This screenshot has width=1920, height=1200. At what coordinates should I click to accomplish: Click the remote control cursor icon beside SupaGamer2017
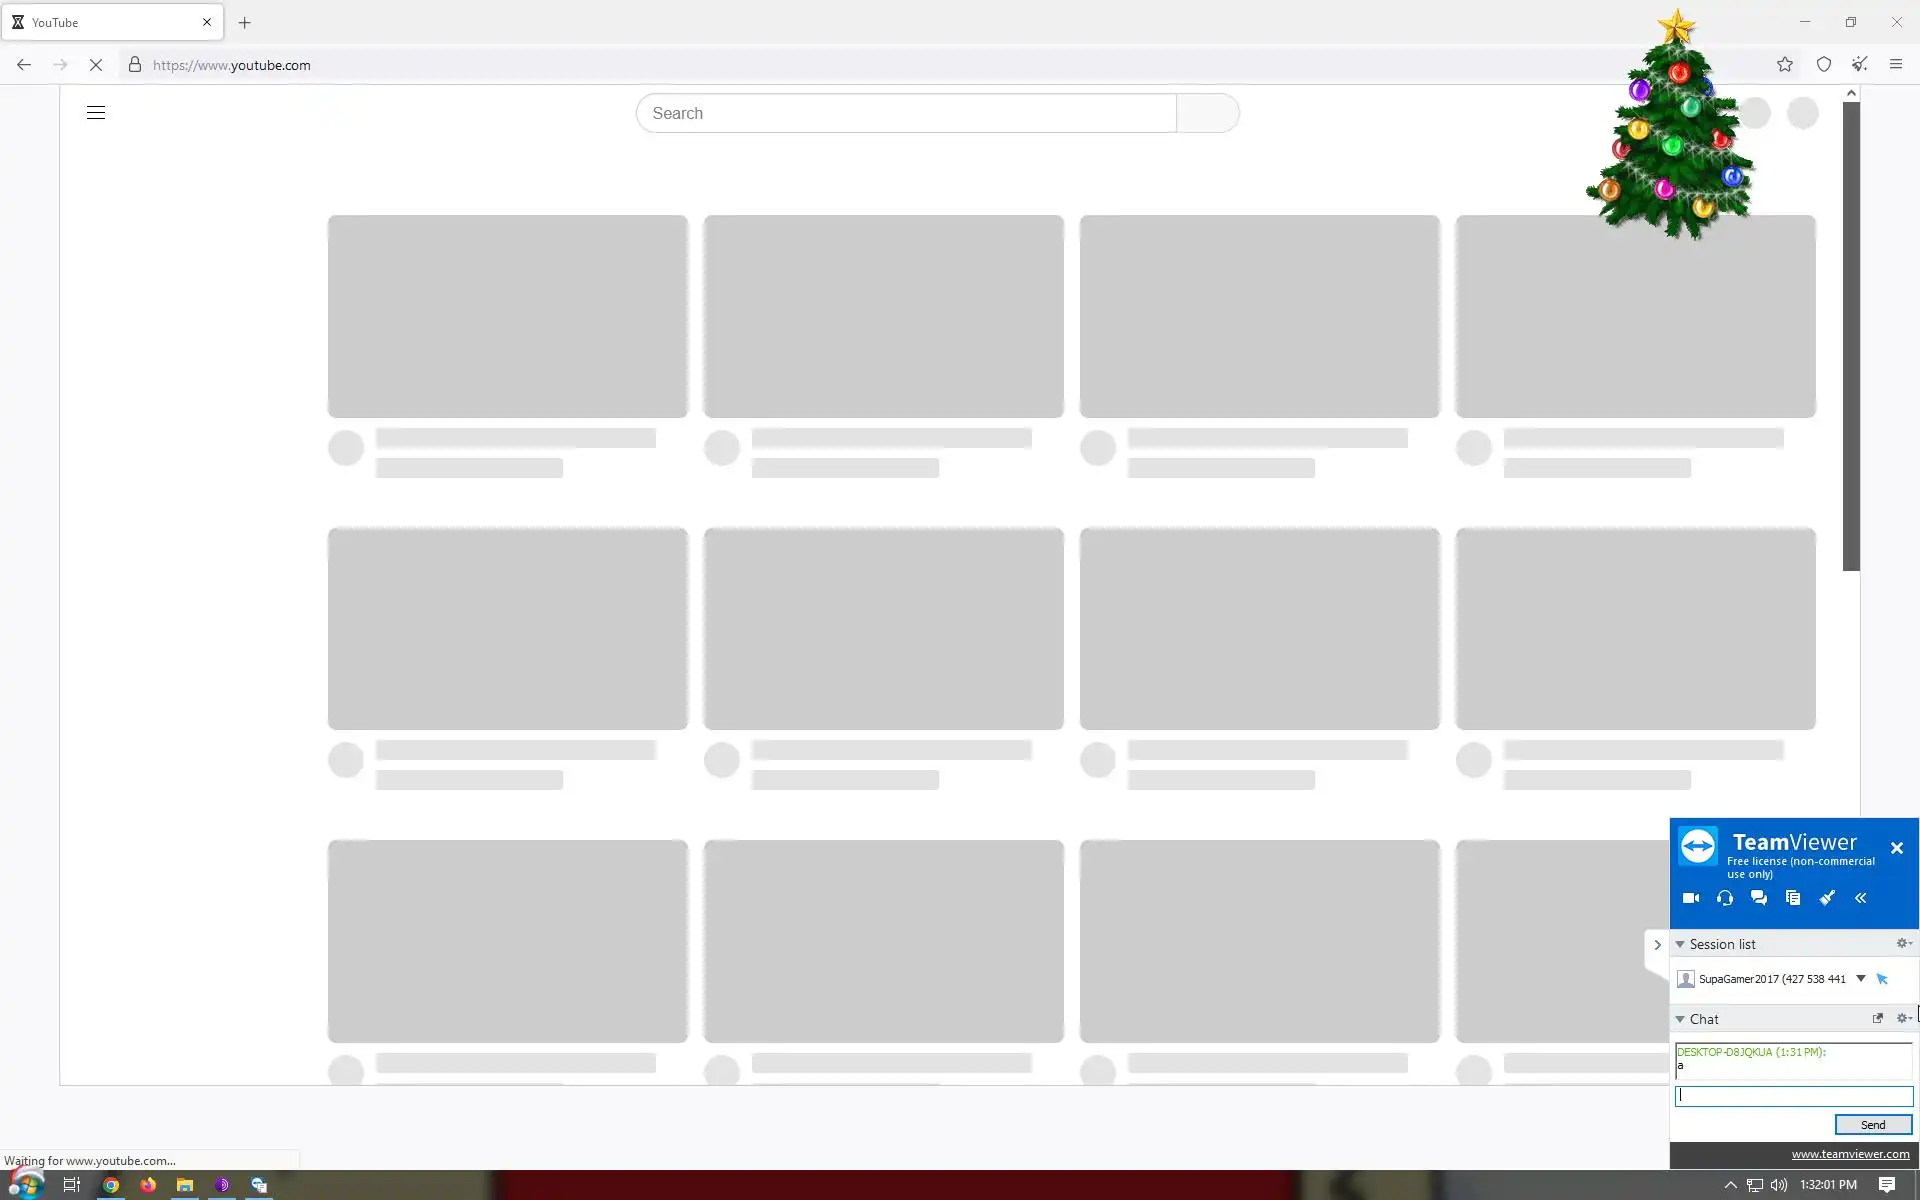pyautogui.click(x=1882, y=979)
